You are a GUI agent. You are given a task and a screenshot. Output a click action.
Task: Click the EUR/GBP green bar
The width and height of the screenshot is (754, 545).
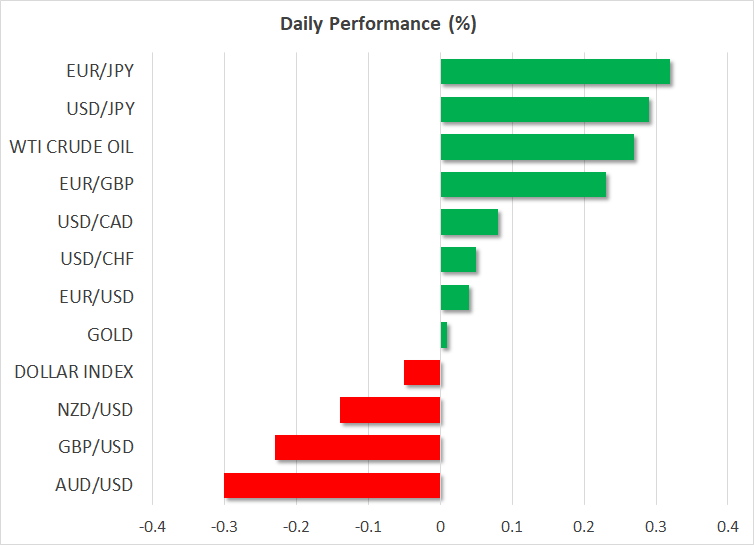coord(523,185)
